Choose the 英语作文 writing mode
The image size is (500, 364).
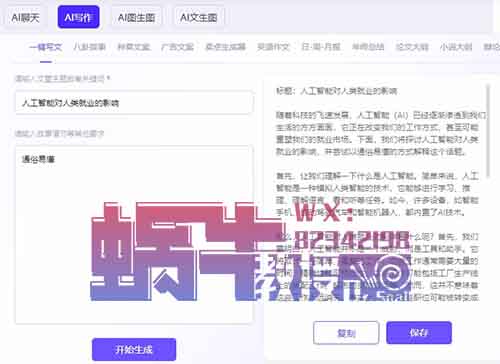pyautogui.click(x=273, y=47)
